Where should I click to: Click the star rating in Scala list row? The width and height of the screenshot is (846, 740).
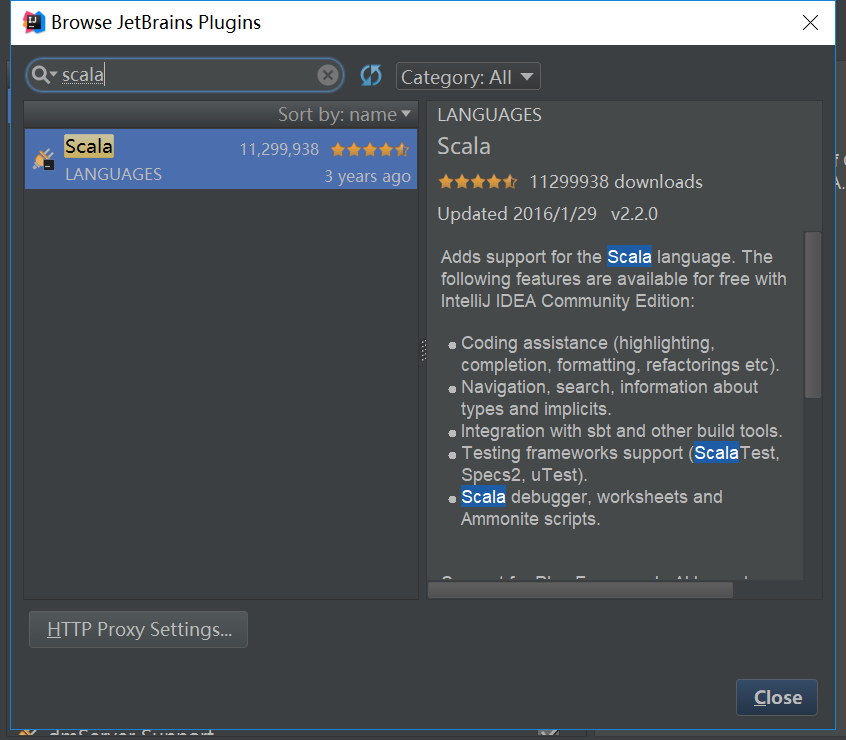[370, 149]
